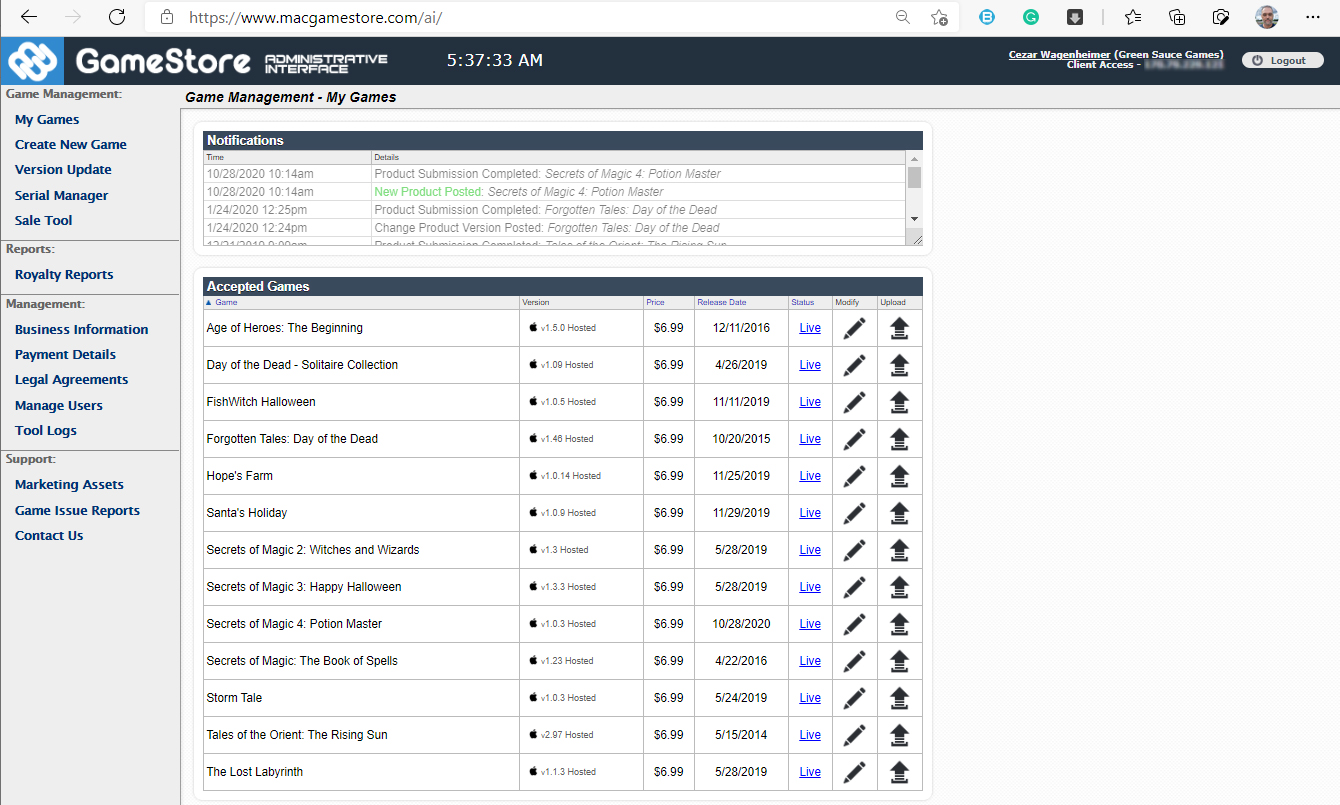Open Live status link for Forgotten Tales
This screenshot has height=805, width=1340.
810,439
